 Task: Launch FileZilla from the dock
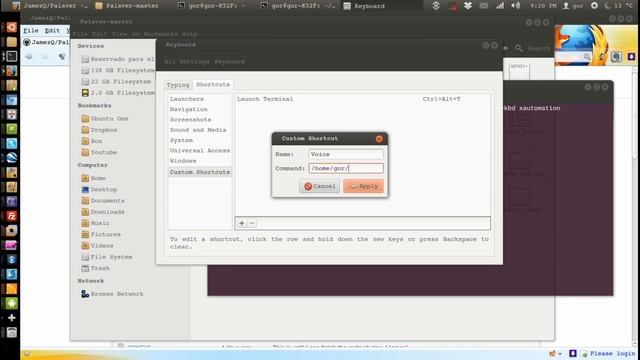click(11, 216)
